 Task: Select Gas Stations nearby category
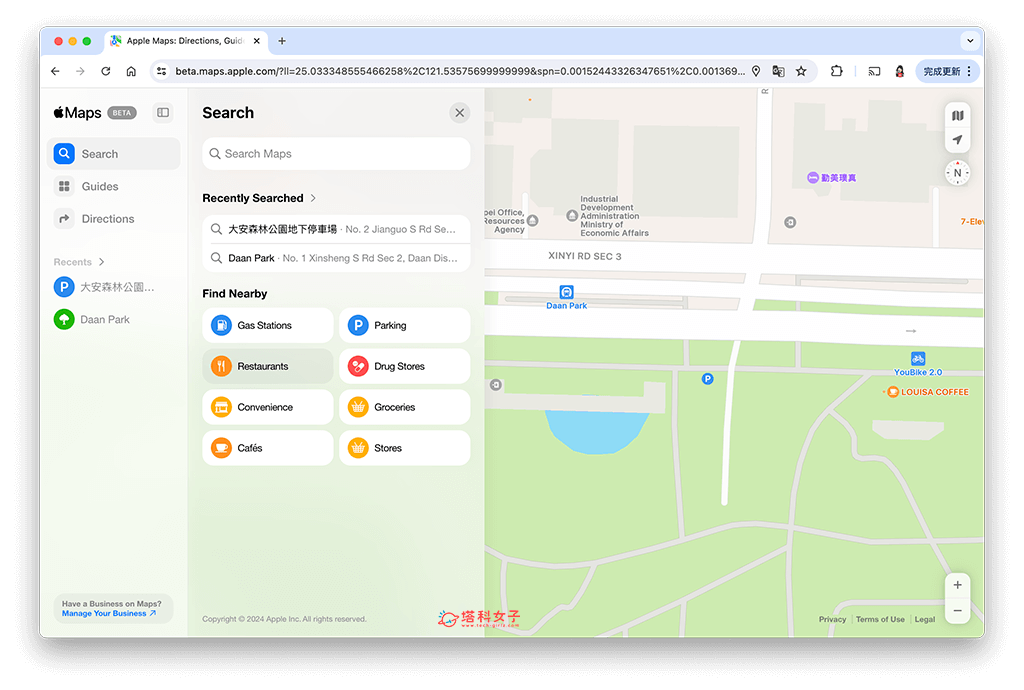pos(268,326)
